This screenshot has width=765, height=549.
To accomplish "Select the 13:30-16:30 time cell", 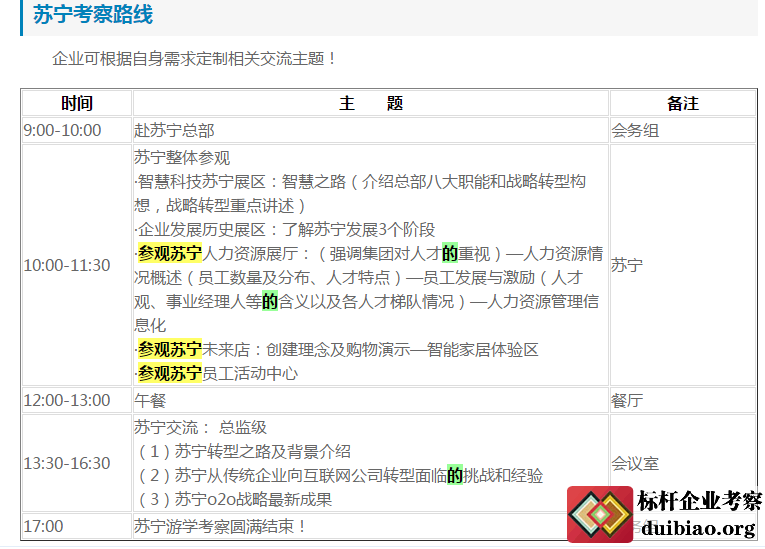I will click(77, 463).
